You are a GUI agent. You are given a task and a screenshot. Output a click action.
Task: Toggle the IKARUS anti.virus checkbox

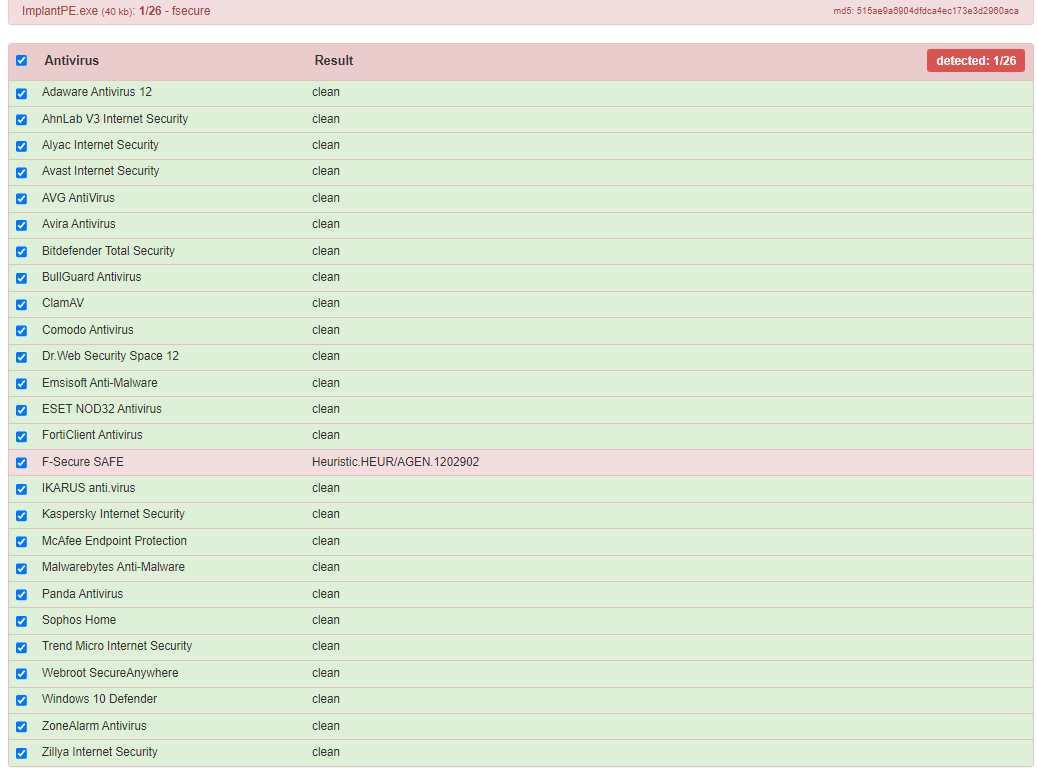pos(22,489)
